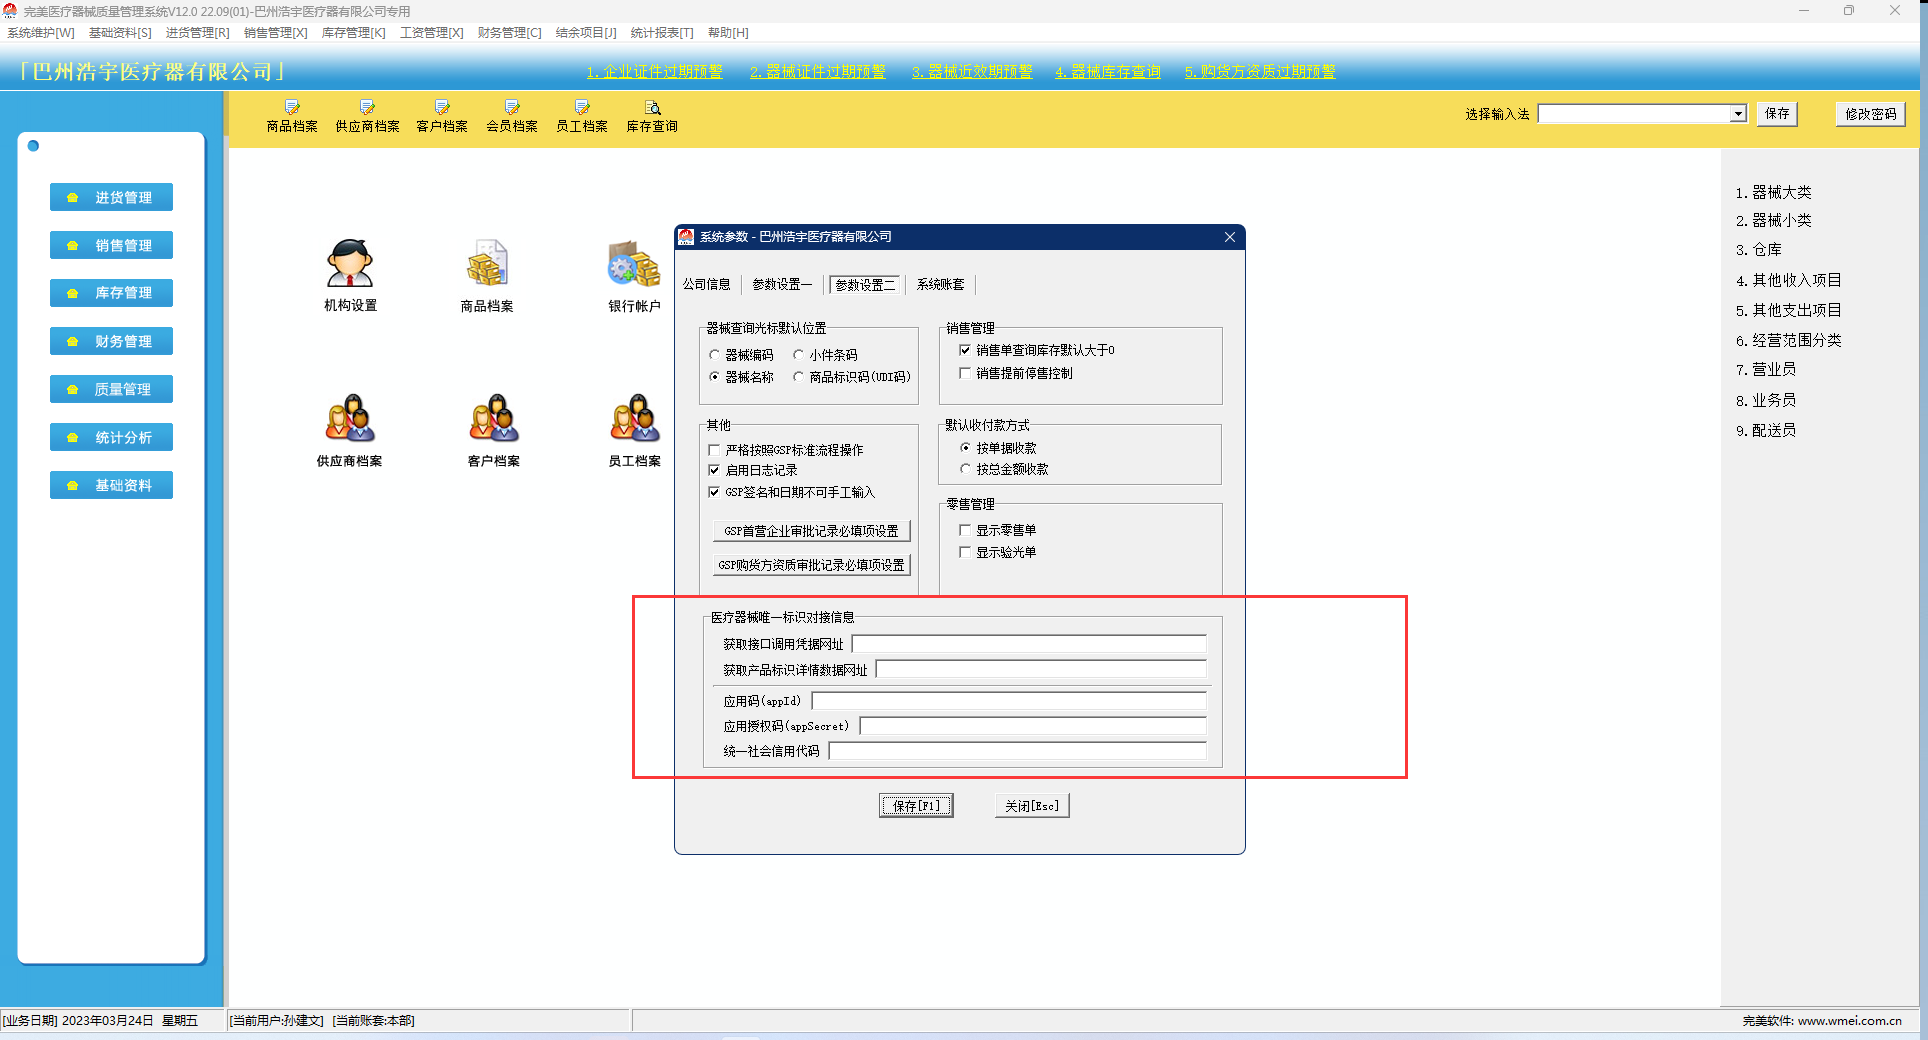Click the 员工档案 toolbar icon
Viewport: 1928px width, 1040px height.
[582, 116]
